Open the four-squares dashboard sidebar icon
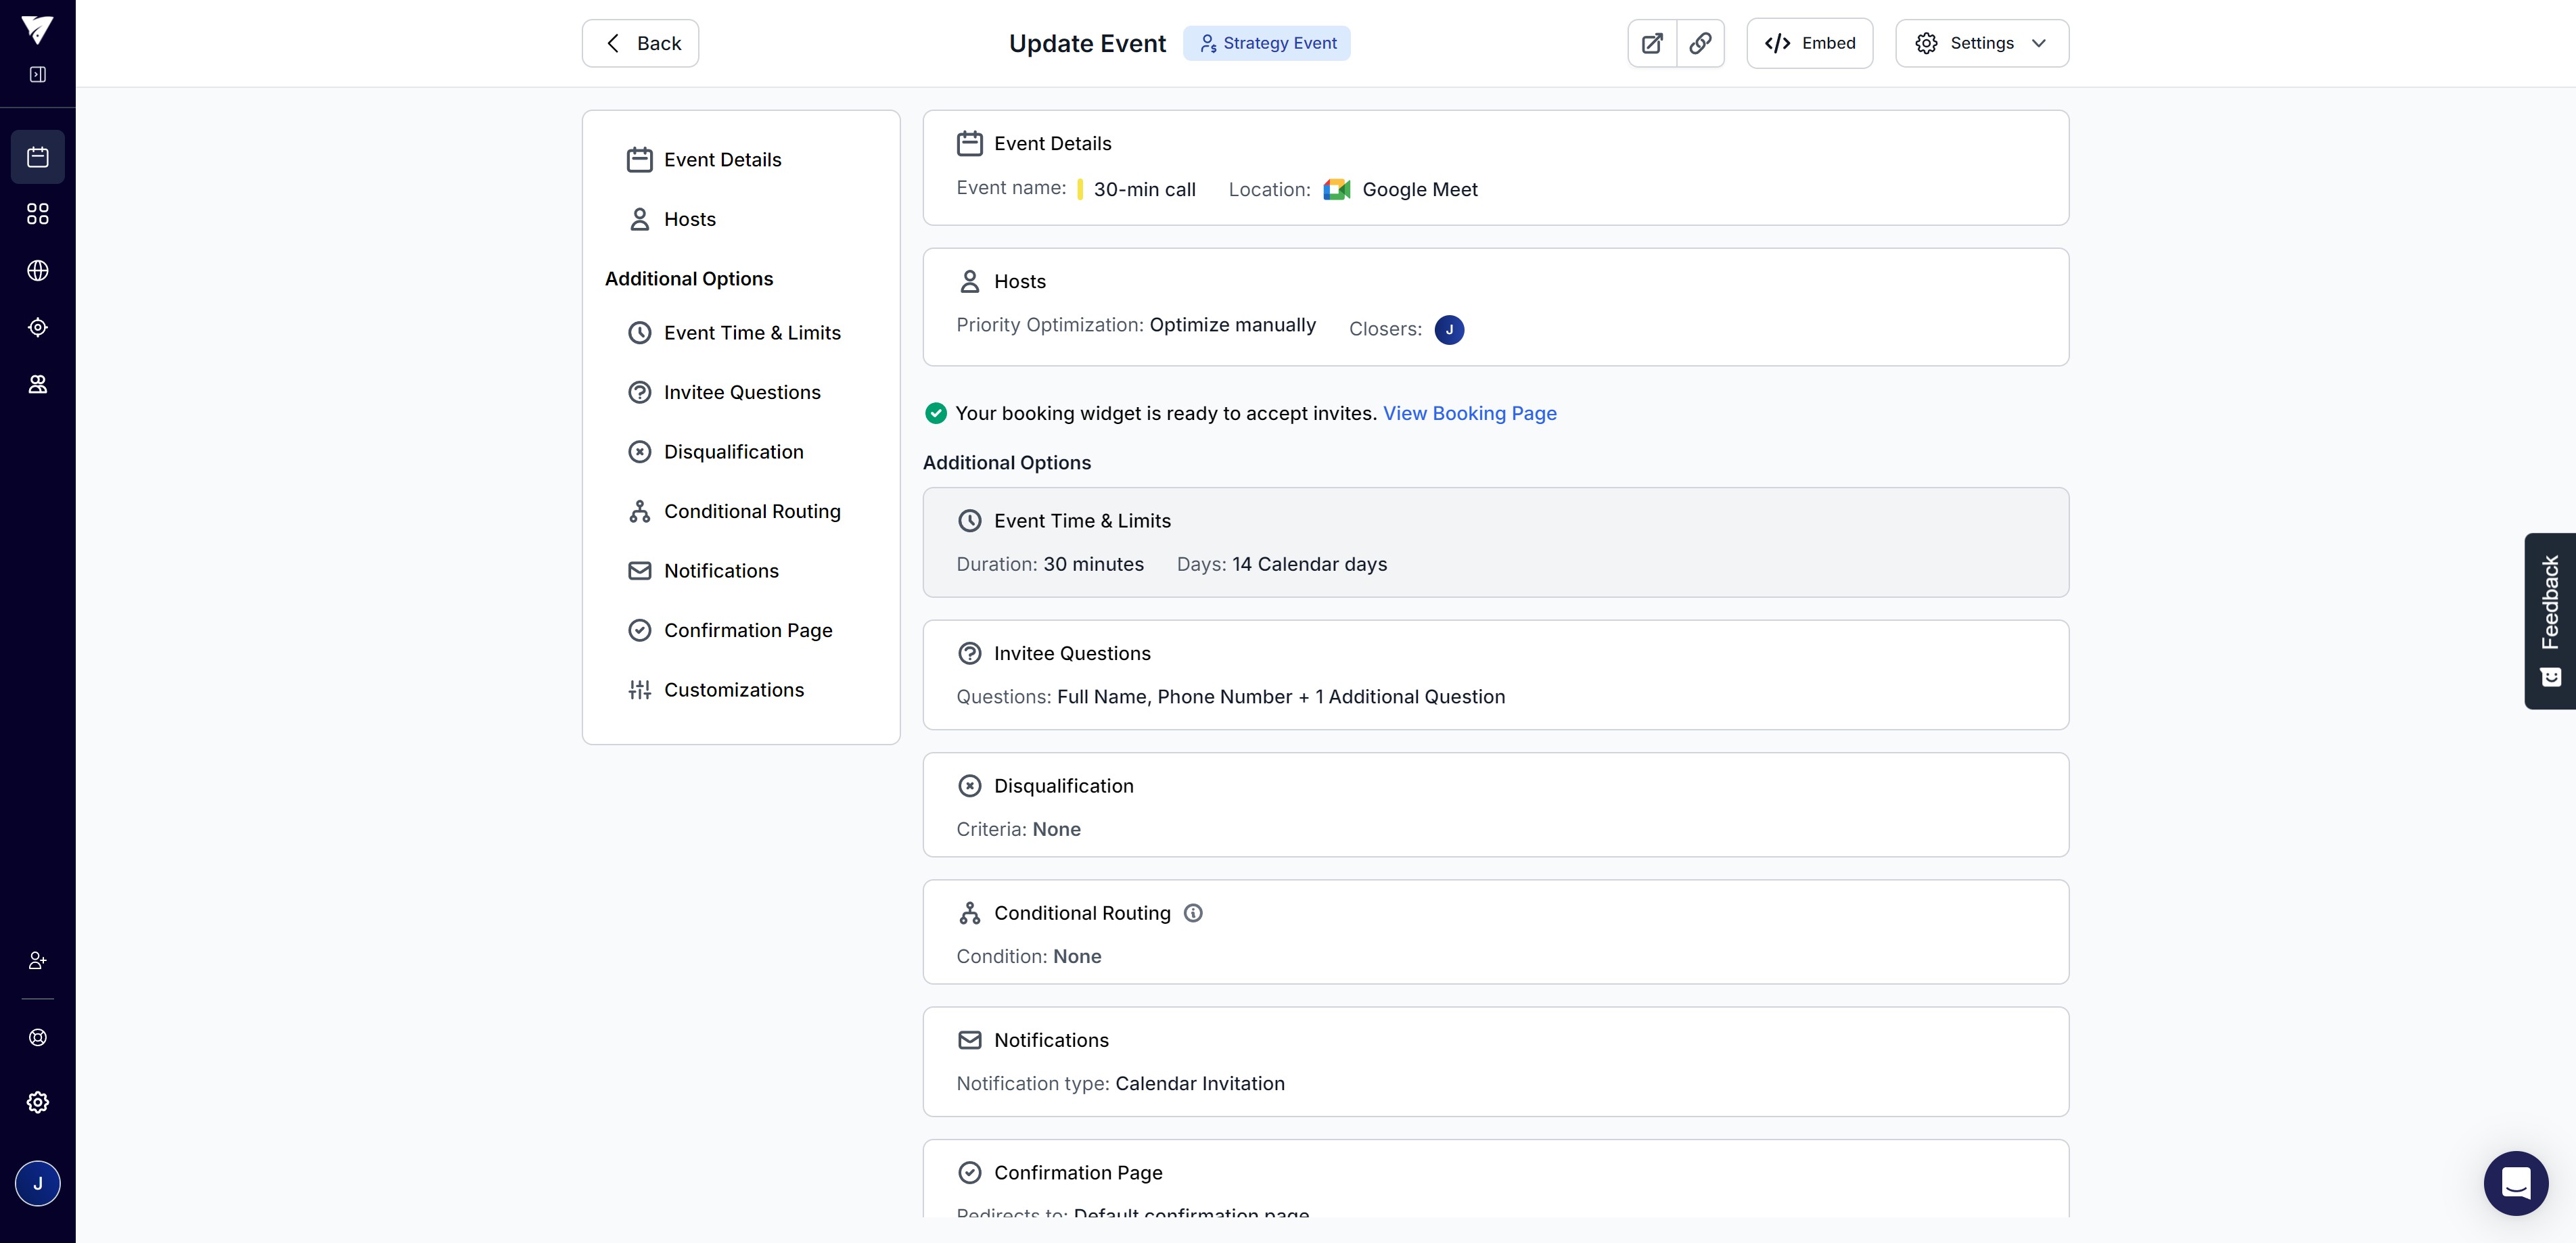 pyautogui.click(x=38, y=214)
